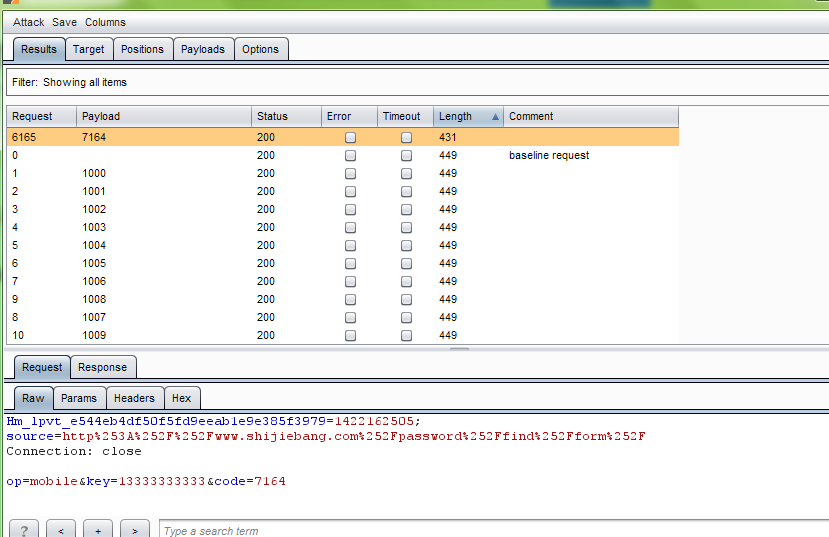This screenshot has width=829, height=537.
Task: Sort by the Timeout column header
Action: click(405, 116)
